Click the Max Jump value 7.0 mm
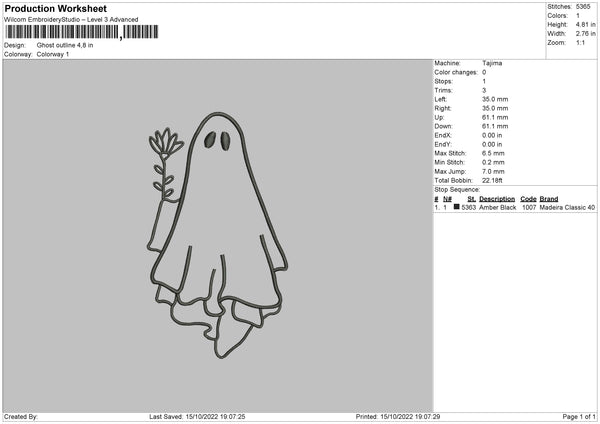The image size is (600, 424). (x=493, y=171)
